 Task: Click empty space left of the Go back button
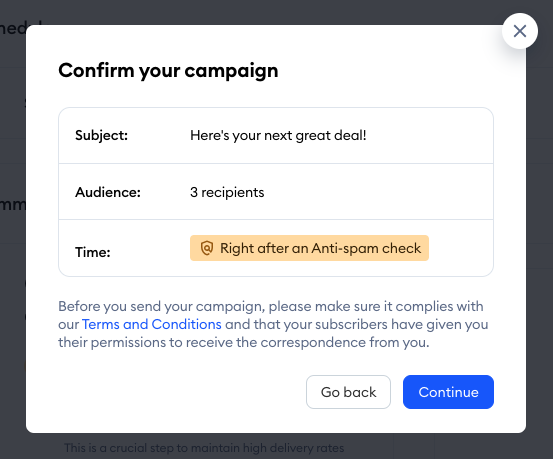pyautogui.click(x=176, y=392)
